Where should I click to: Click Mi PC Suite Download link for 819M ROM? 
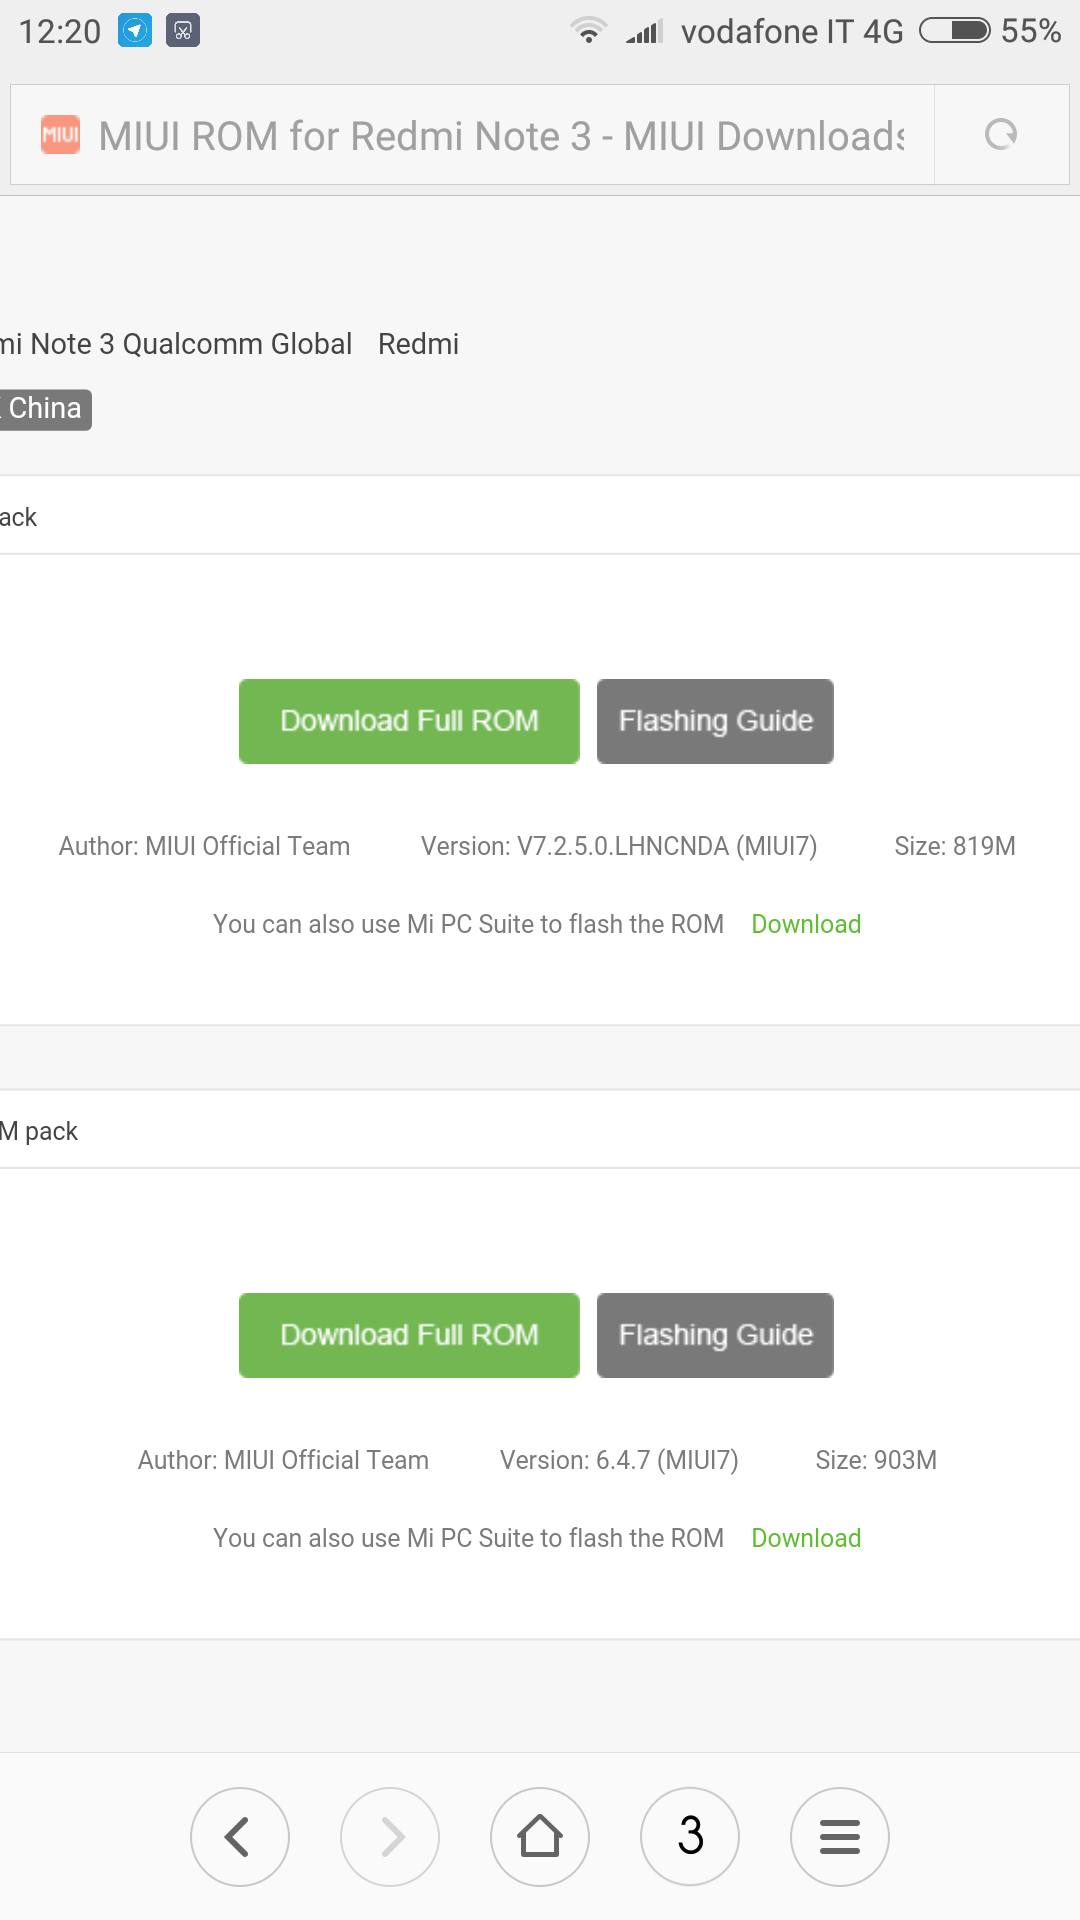(806, 924)
